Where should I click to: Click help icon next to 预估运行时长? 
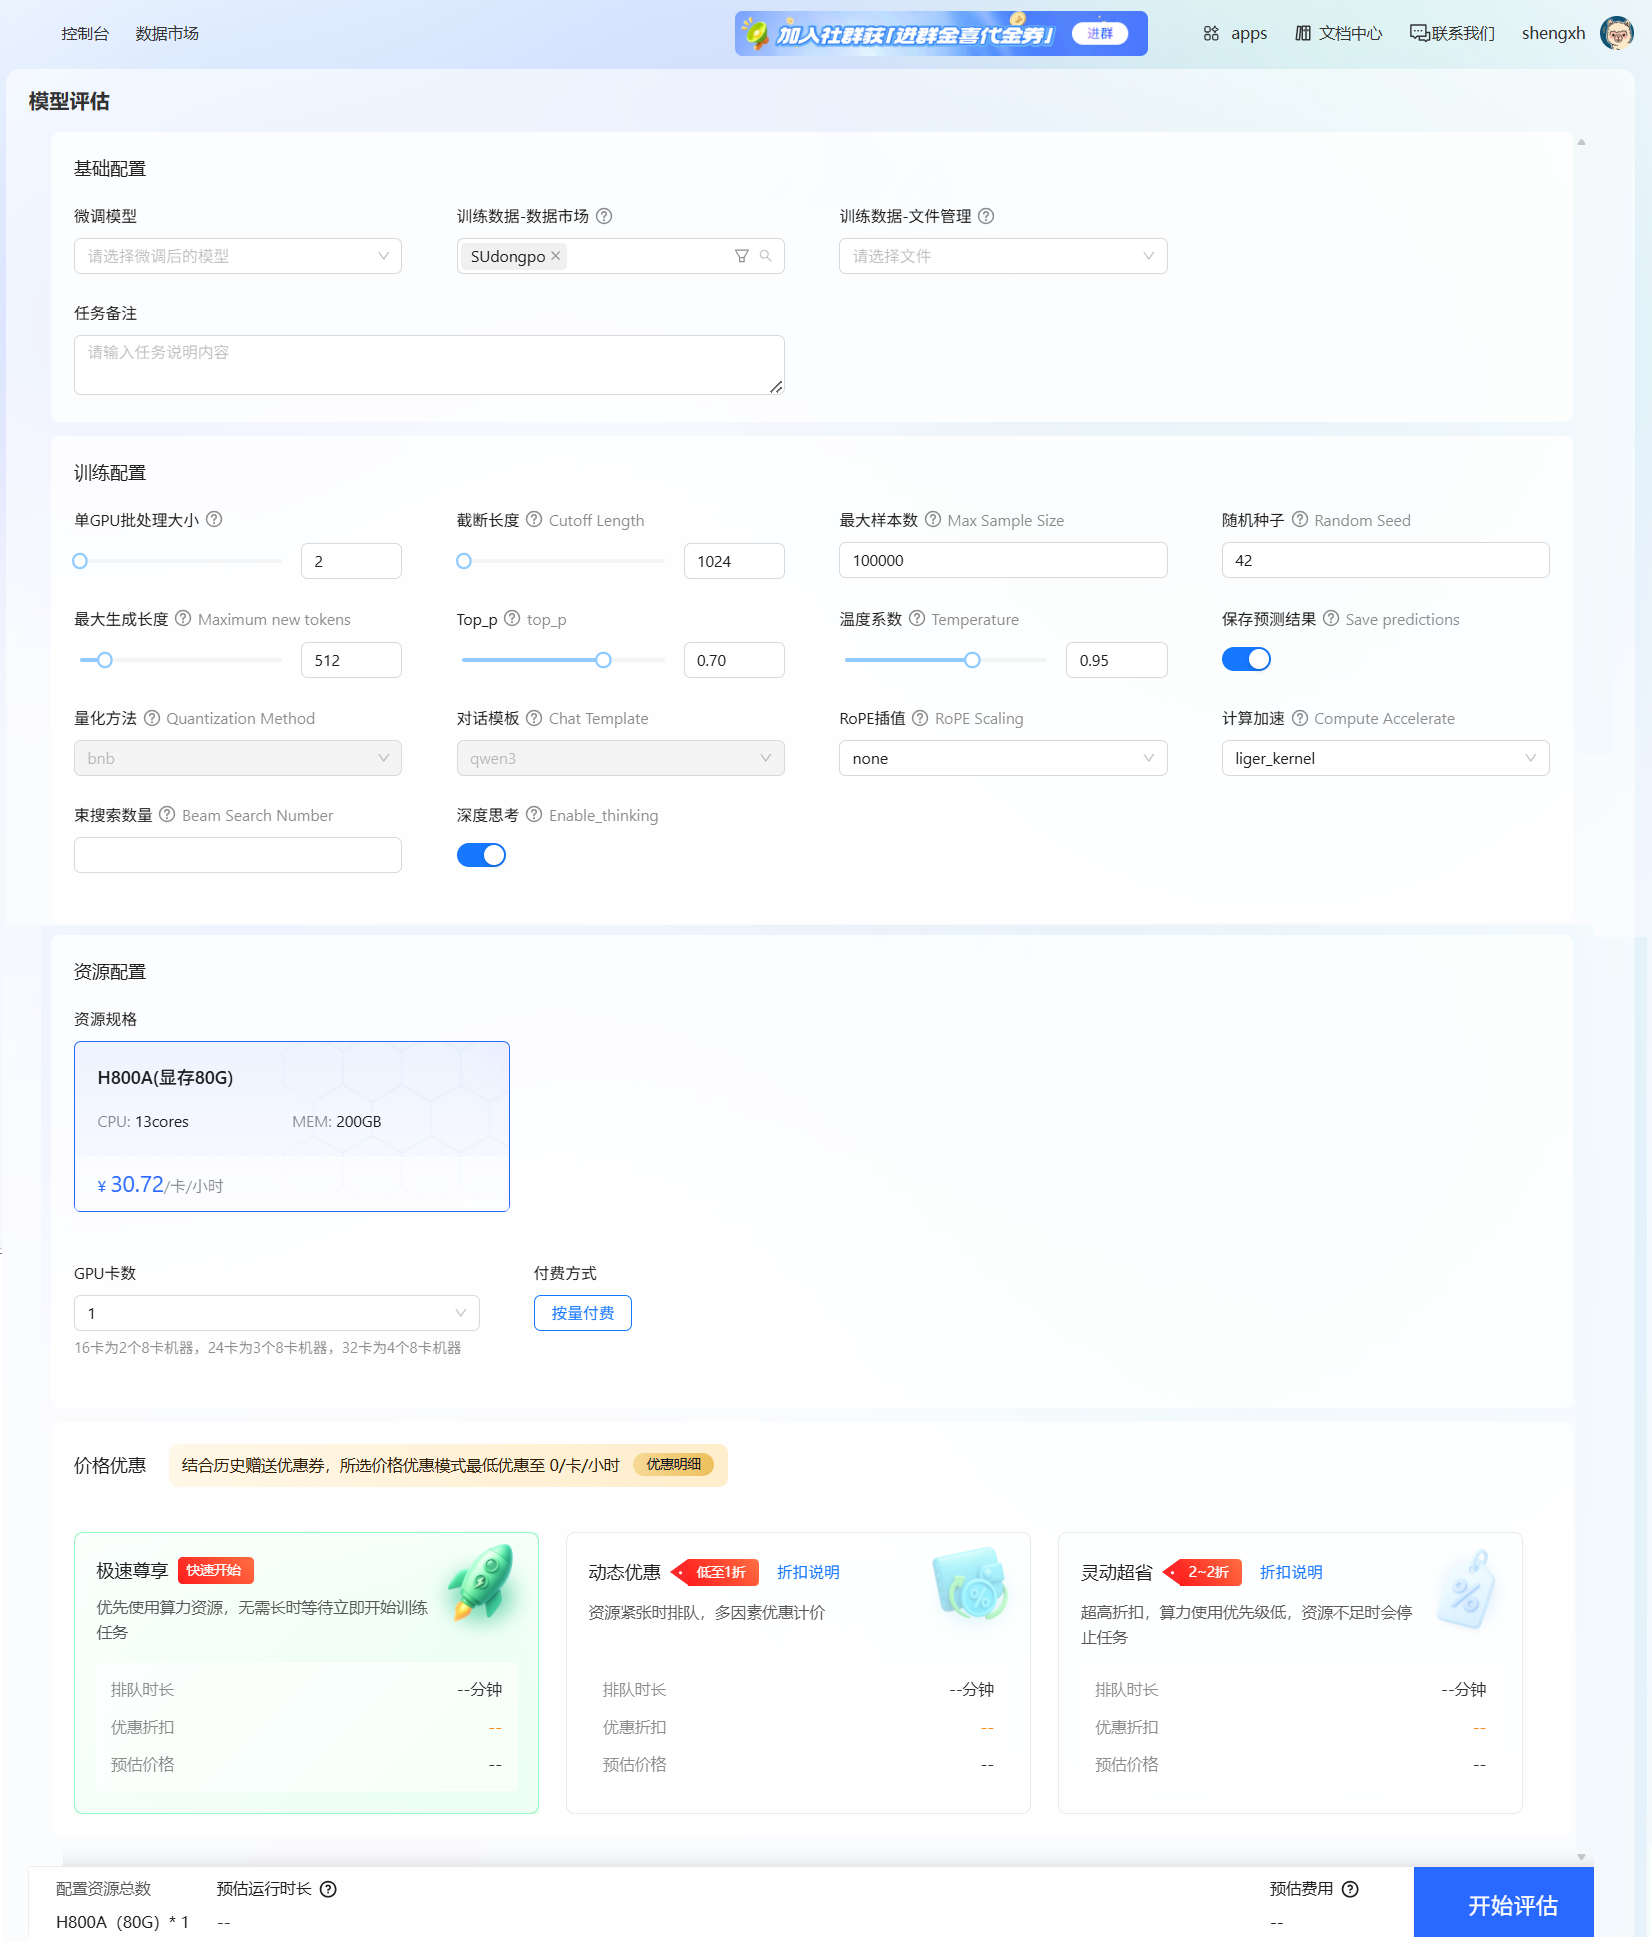coord(328,1889)
